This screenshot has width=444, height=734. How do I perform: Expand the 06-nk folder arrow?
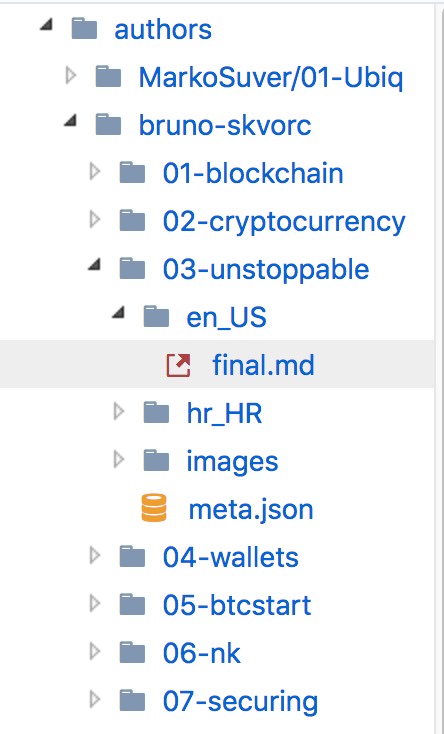(95, 651)
